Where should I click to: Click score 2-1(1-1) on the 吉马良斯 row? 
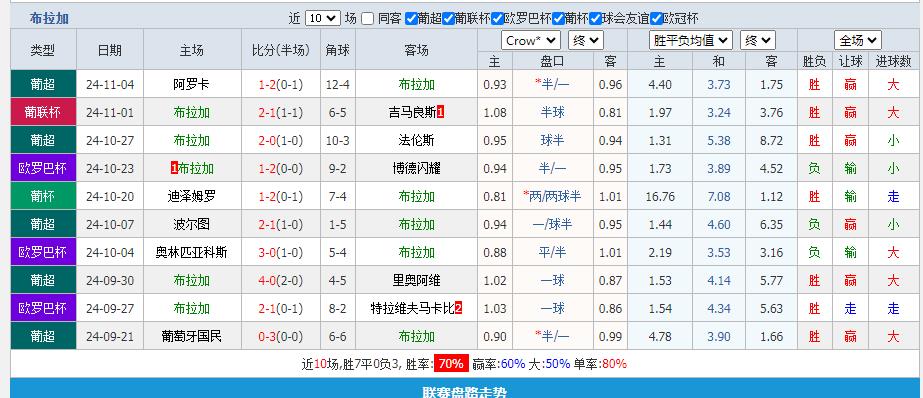(x=280, y=112)
